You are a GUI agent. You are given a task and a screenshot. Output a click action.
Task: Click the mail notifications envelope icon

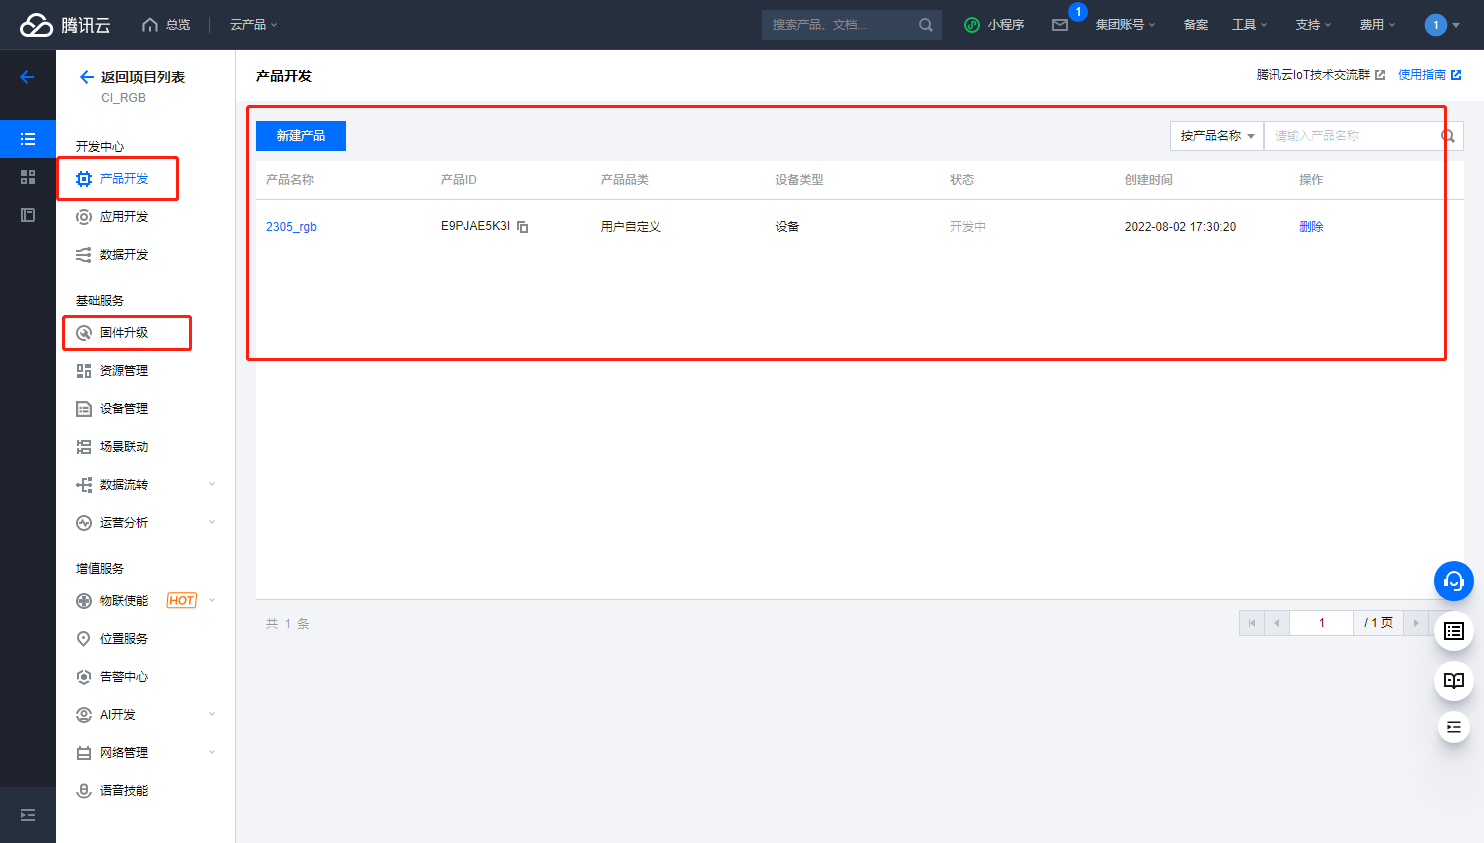[1060, 25]
